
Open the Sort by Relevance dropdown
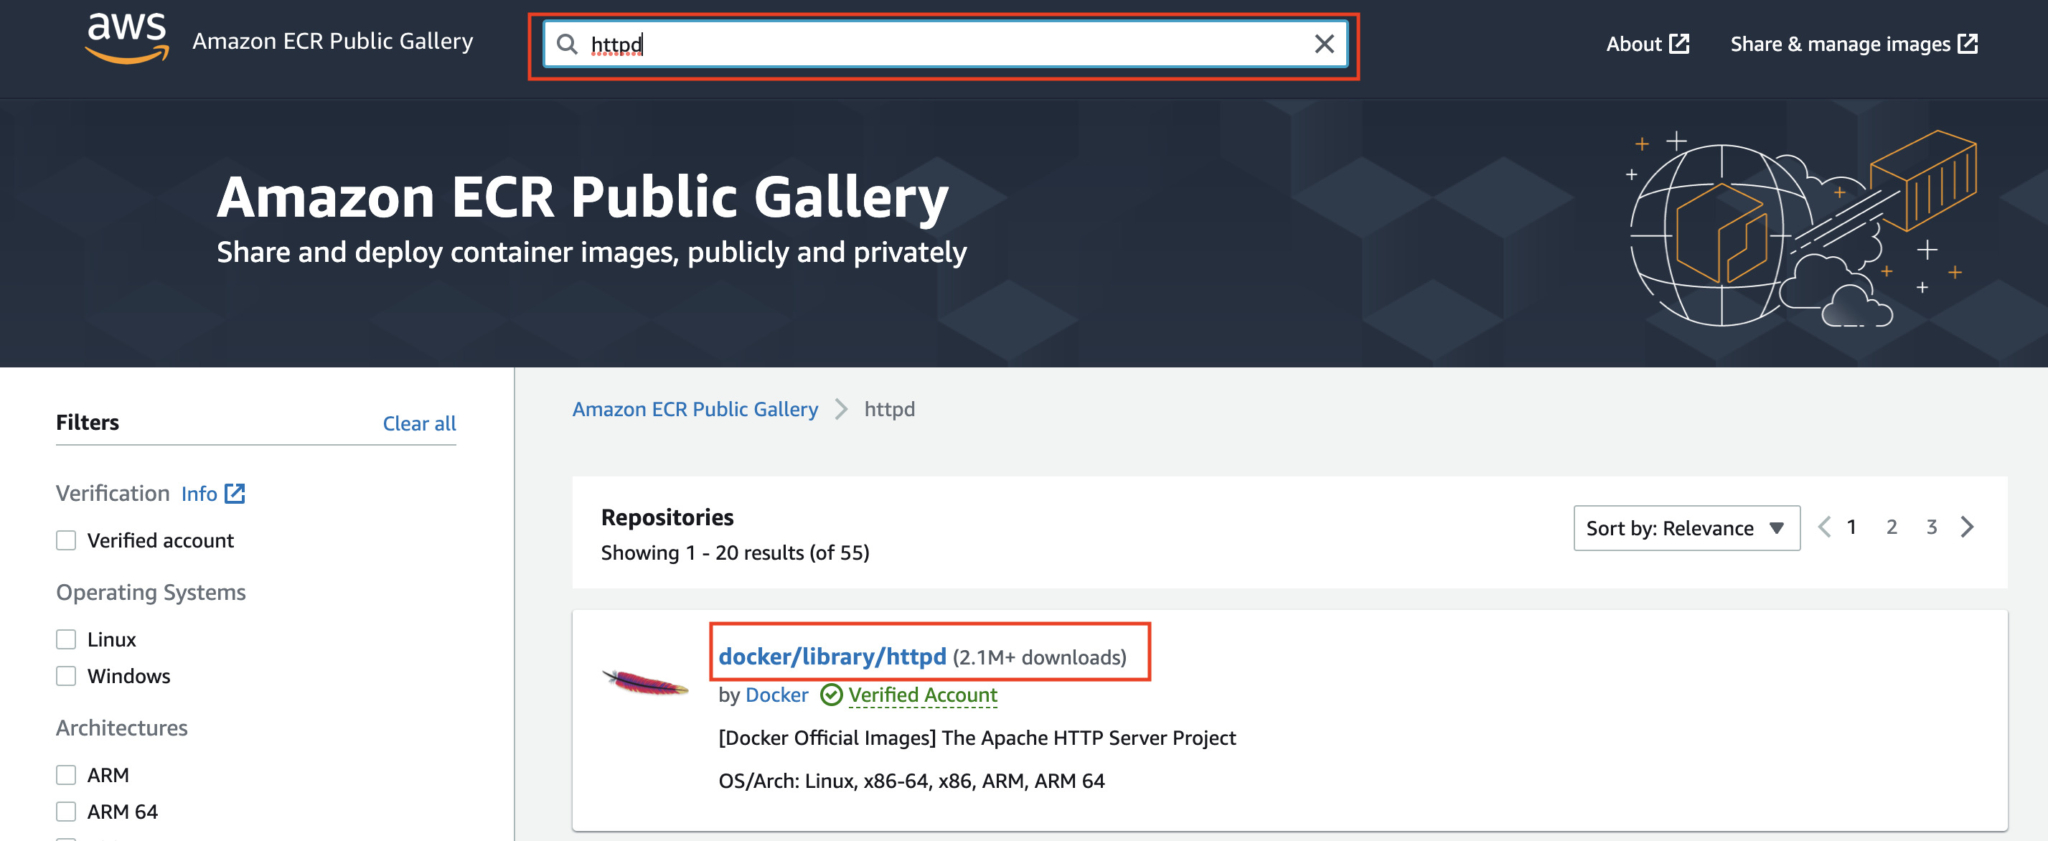pos(1685,528)
